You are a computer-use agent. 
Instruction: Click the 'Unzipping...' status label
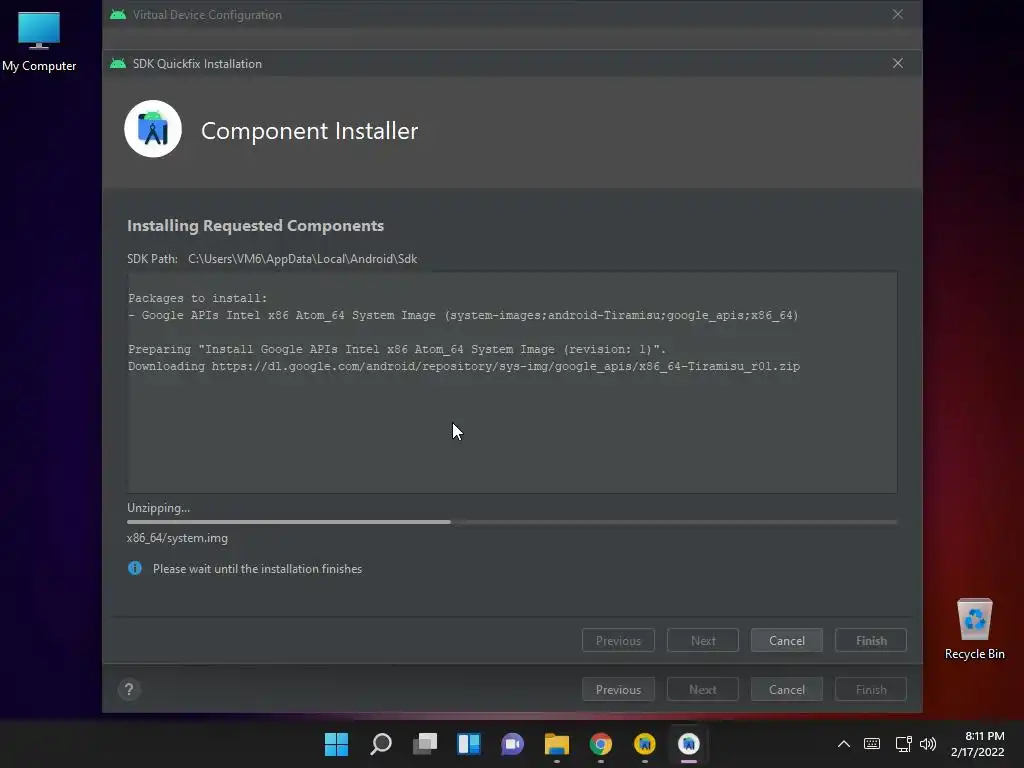click(159, 508)
